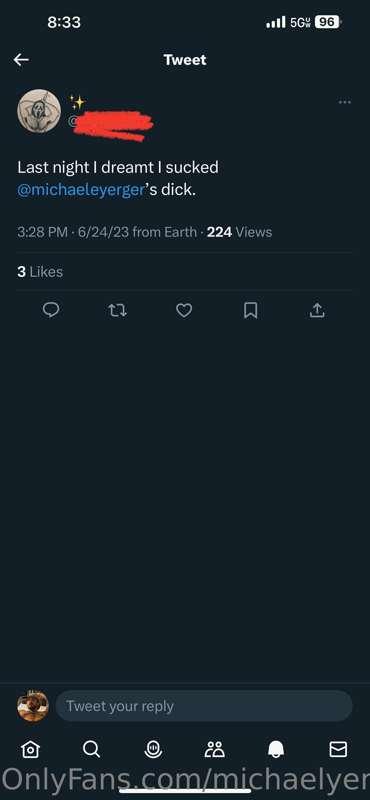Tap the retweet icon

pos(117,310)
